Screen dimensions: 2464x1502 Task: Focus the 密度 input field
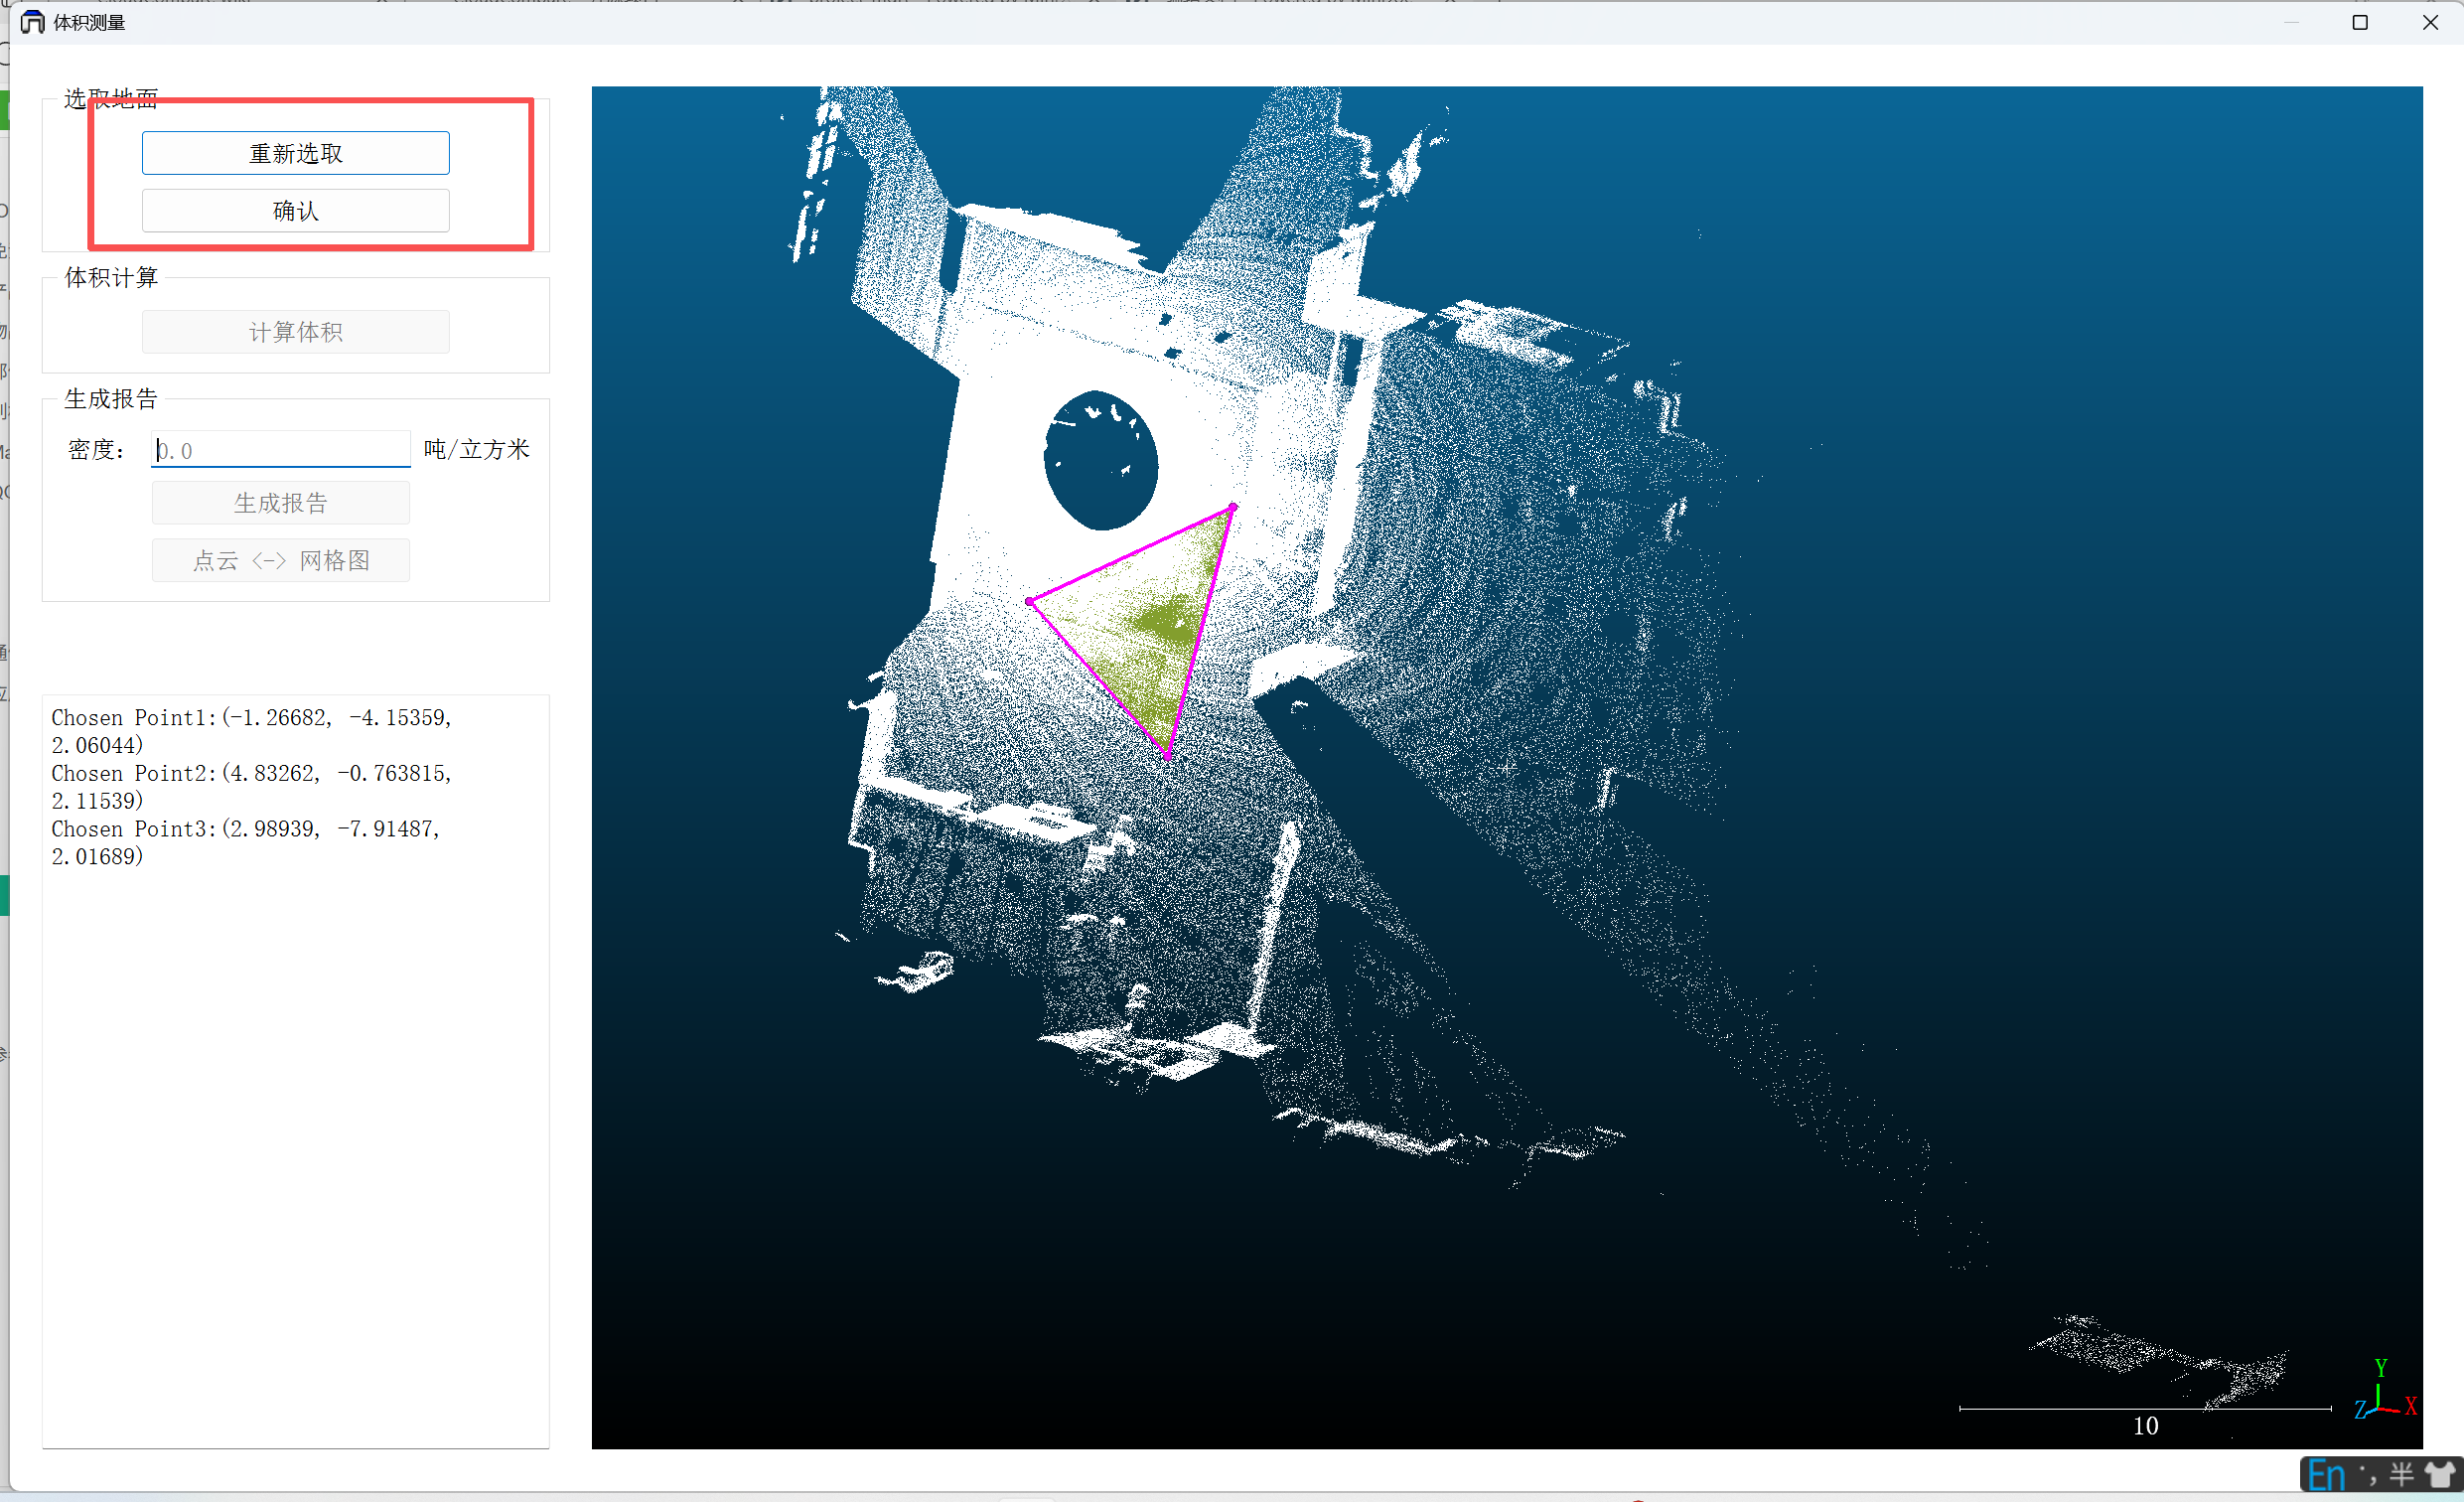280,450
